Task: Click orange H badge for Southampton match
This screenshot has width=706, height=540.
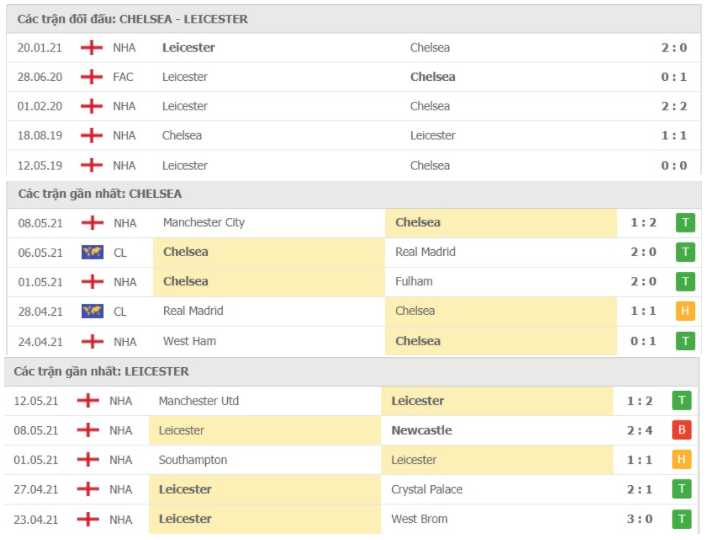Action: tap(682, 460)
